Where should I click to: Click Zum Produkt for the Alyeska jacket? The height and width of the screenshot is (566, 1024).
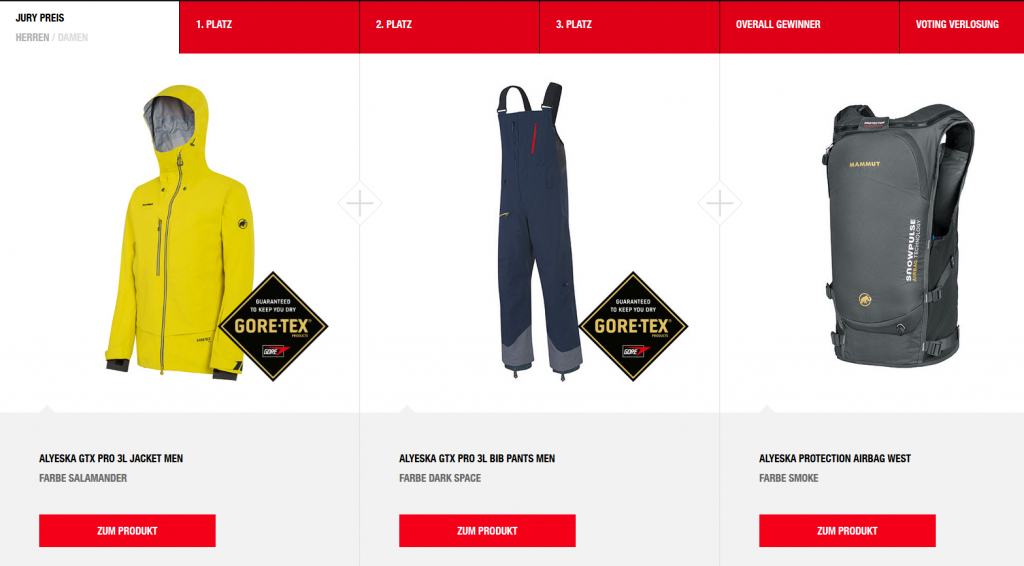pyautogui.click(x=127, y=531)
